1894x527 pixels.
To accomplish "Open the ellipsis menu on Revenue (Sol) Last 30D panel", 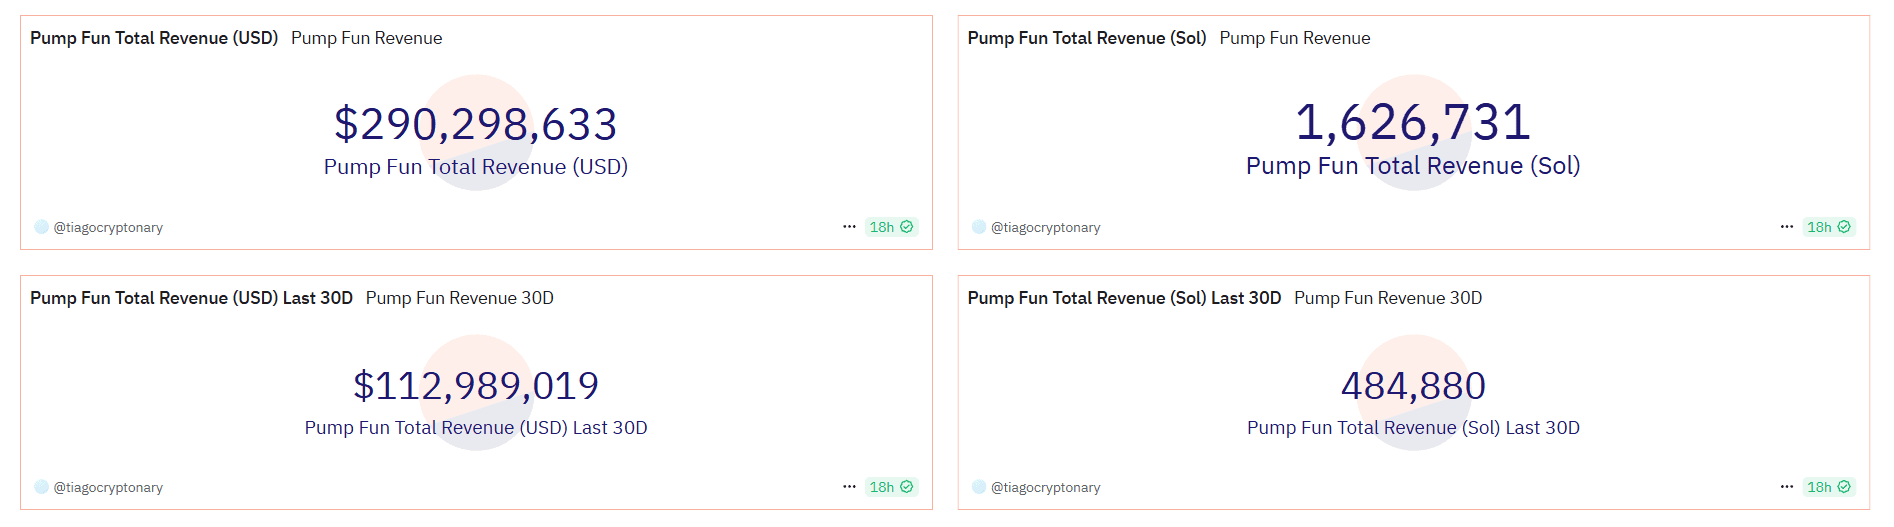I will [x=1786, y=487].
